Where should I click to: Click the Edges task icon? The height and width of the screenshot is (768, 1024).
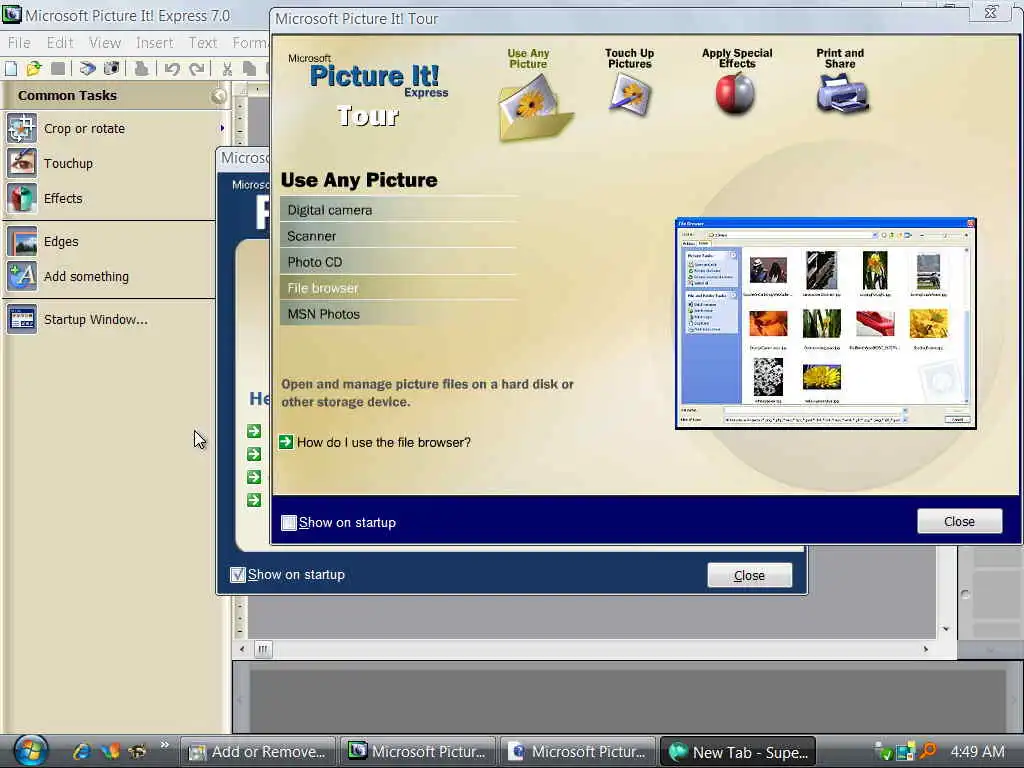[22, 242]
